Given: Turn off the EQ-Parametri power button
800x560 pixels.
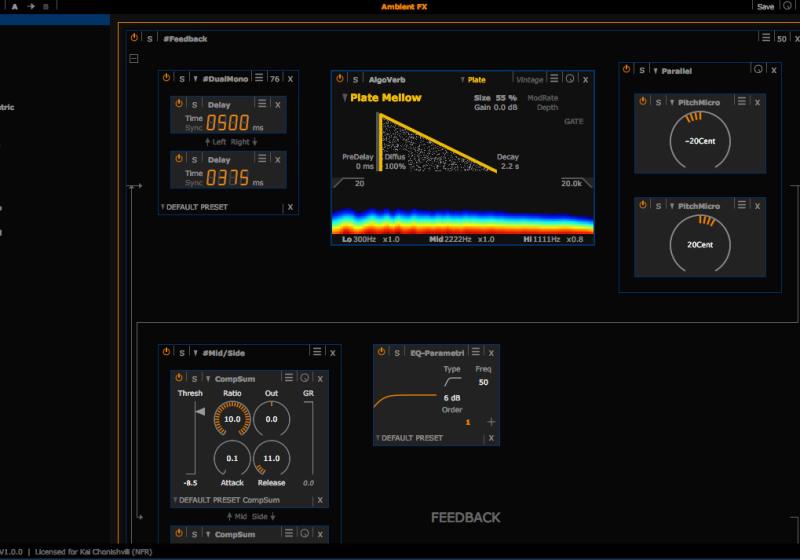Looking at the screenshot, I should pos(382,352).
